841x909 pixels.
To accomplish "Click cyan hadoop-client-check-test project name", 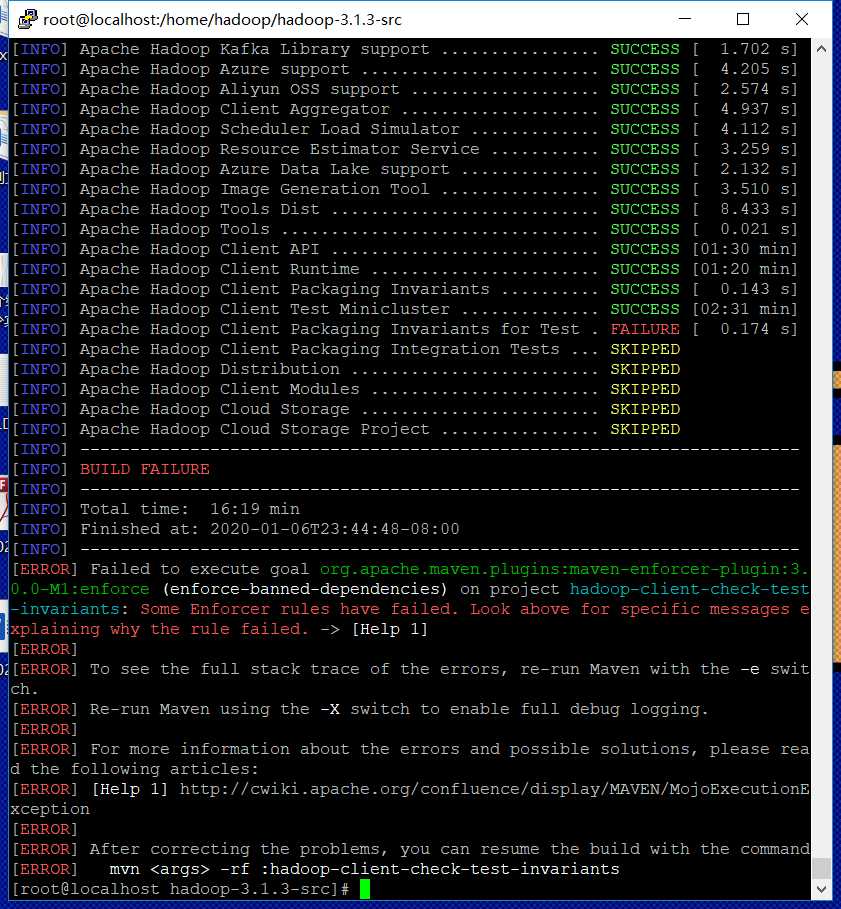I will [x=409, y=599].
